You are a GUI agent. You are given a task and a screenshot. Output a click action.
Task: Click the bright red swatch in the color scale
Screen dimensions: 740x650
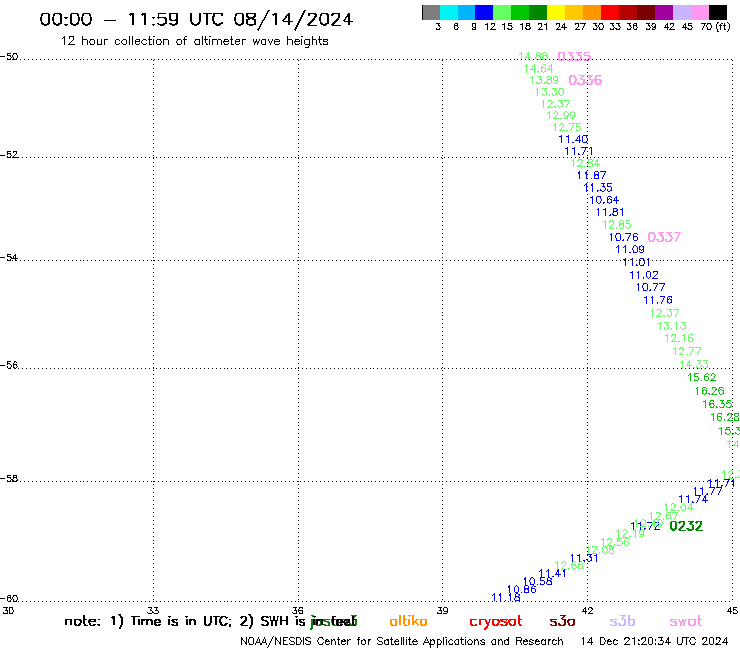(x=609, y=12)
